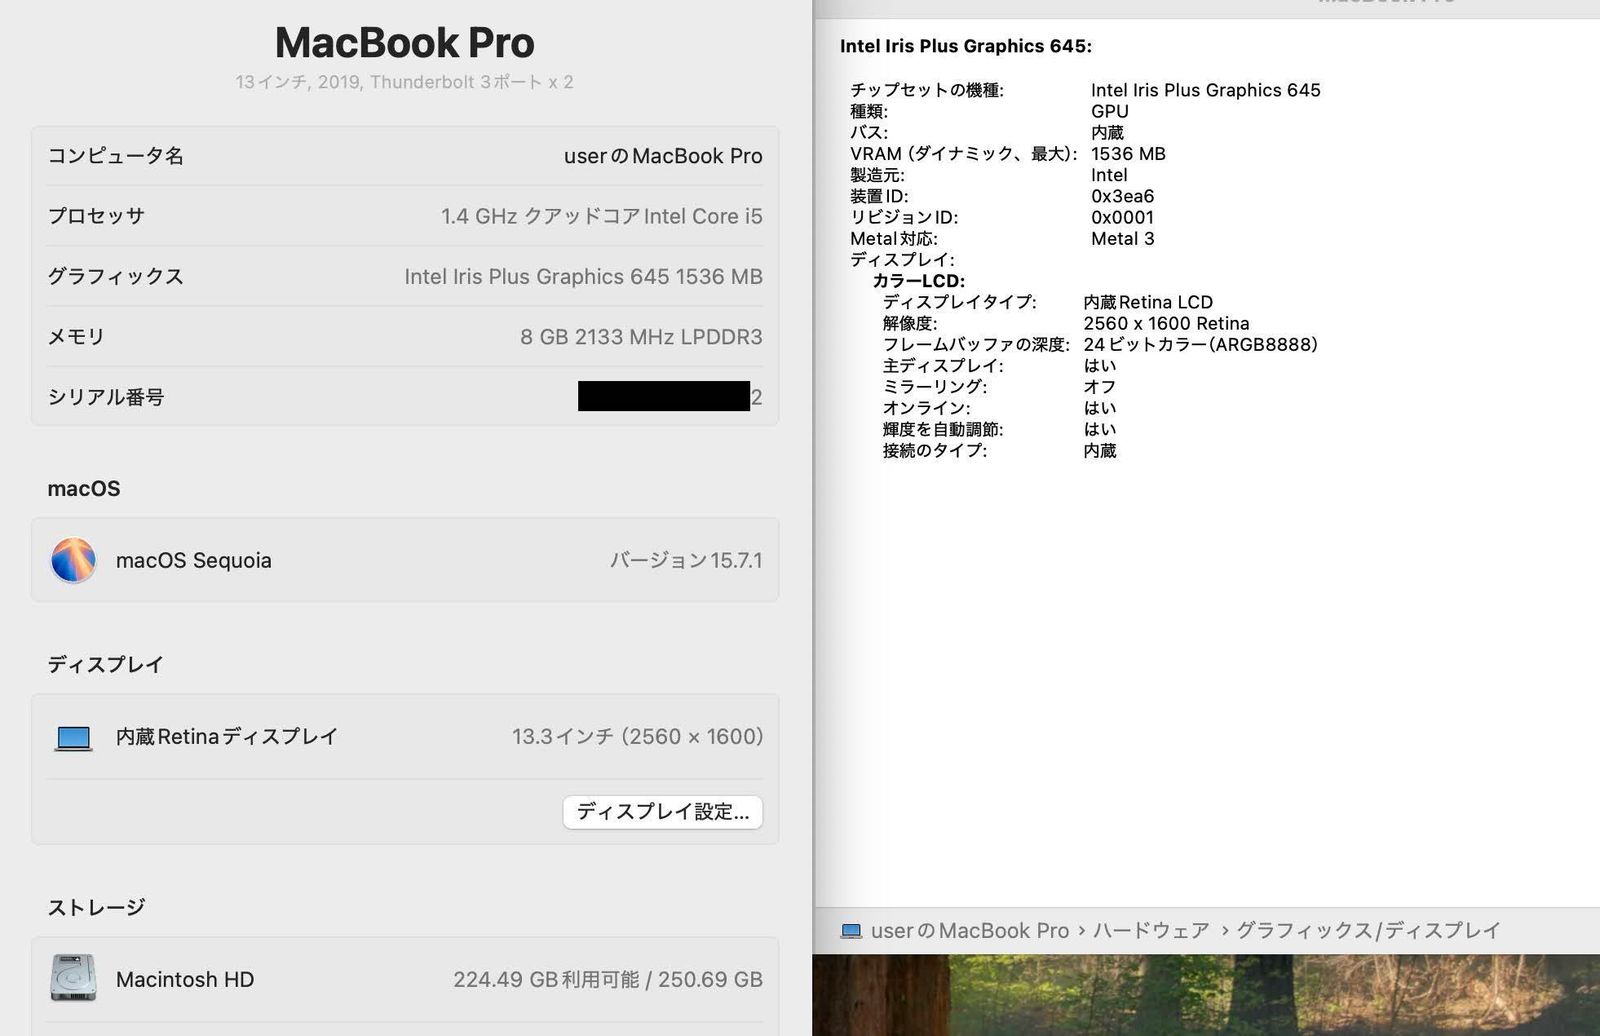Click the laptop icon in the breadcrumb bar
The width and height of the screenshot is (1600, 1036).
point(853,930)
